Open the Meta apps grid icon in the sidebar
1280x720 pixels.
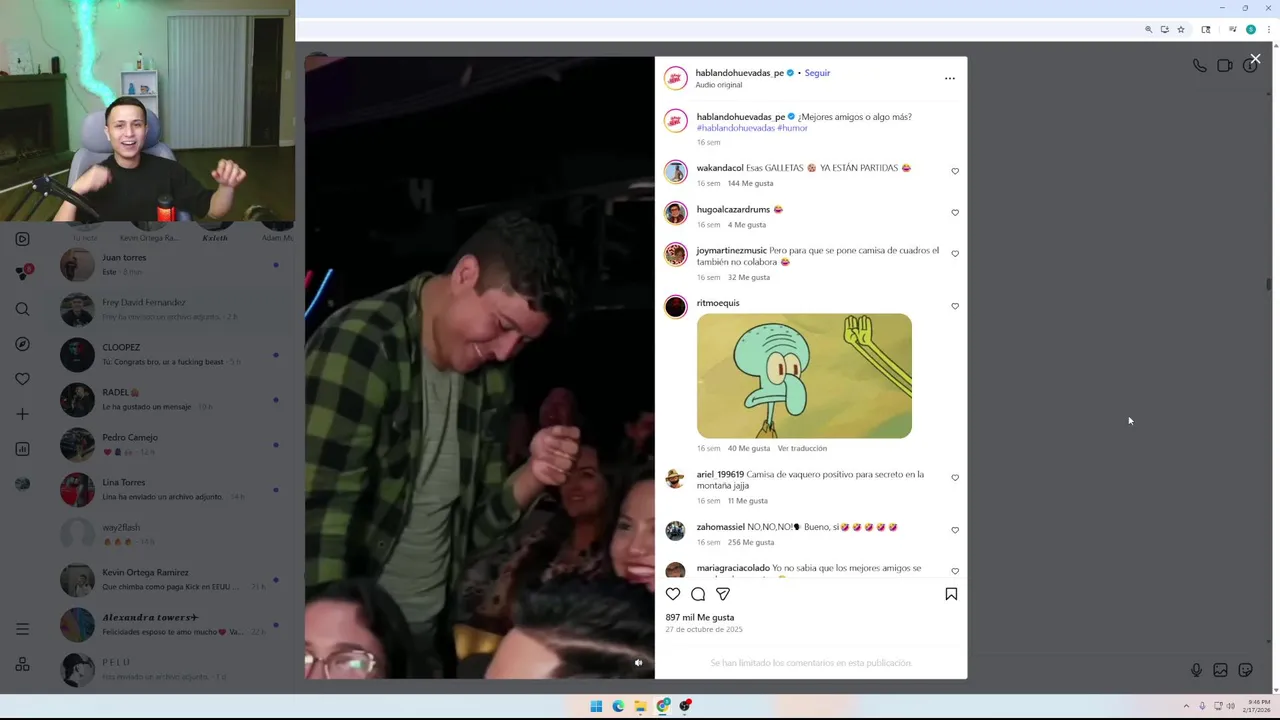coord(22,664)
